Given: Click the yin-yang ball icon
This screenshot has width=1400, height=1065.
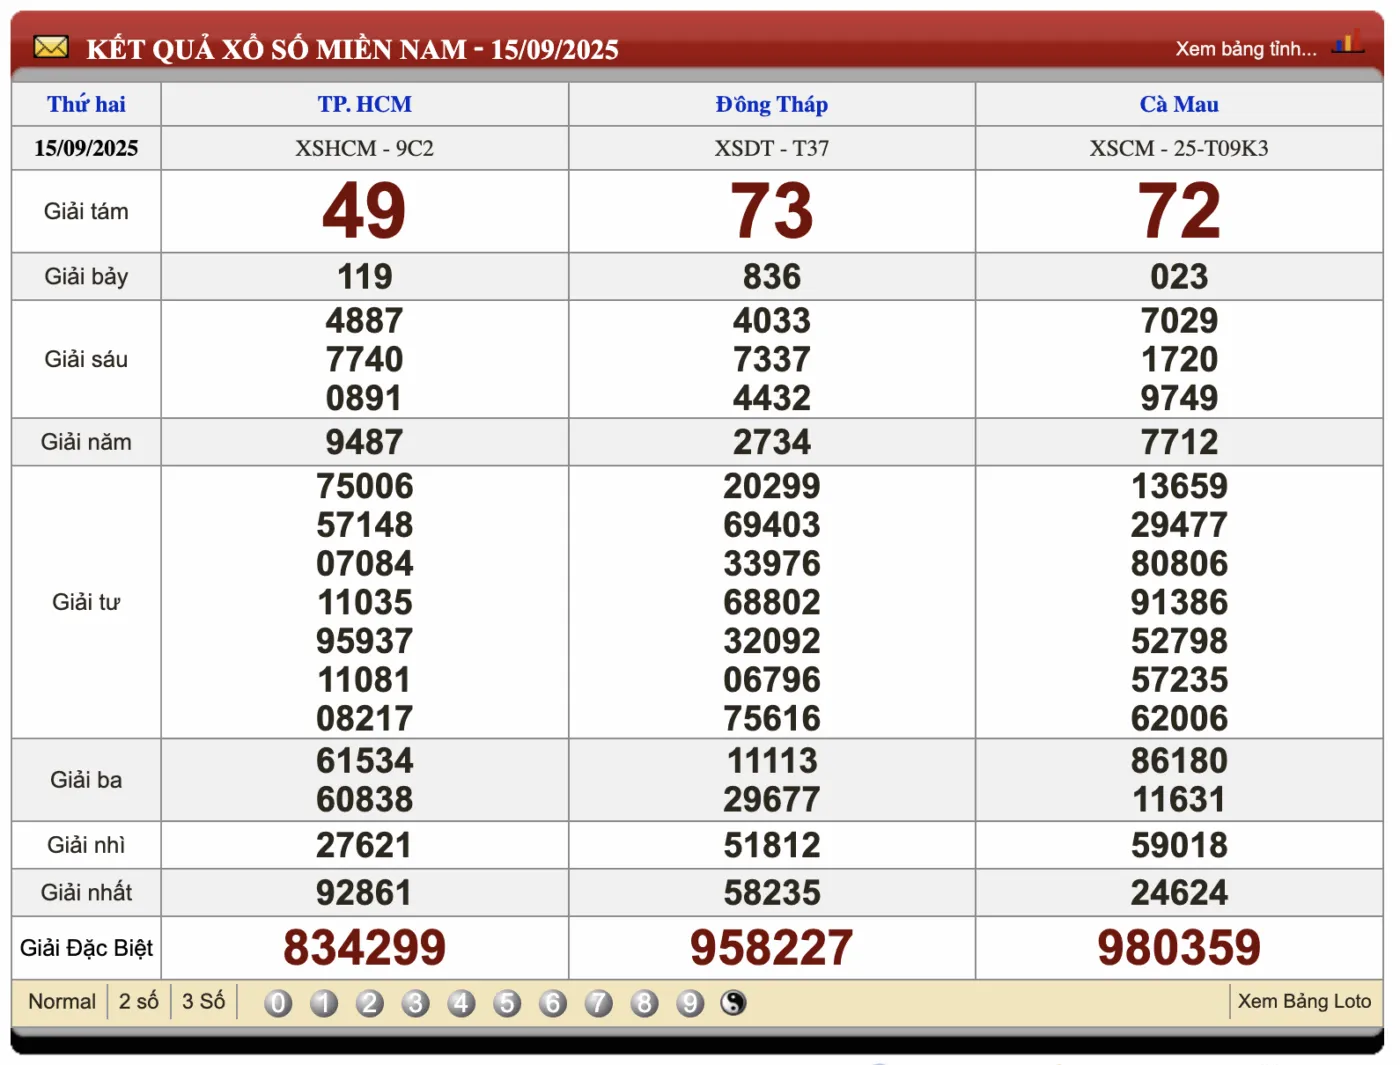Looking at the screenshot, I should (734, 1003).
